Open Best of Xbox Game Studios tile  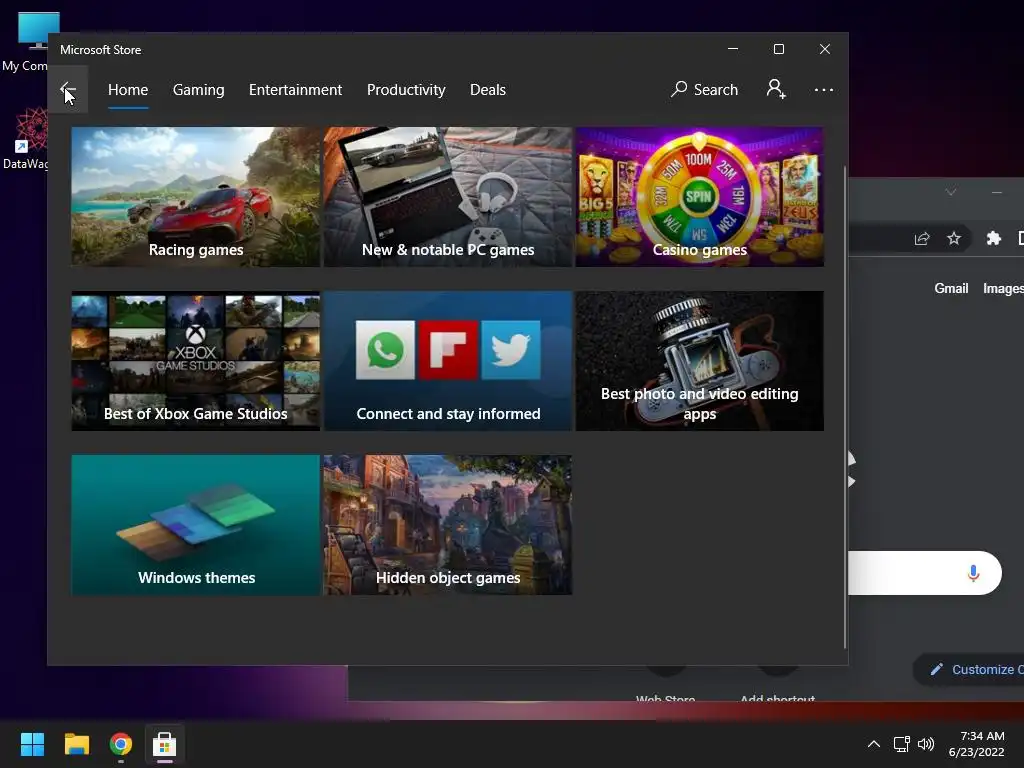pos(196,360)
